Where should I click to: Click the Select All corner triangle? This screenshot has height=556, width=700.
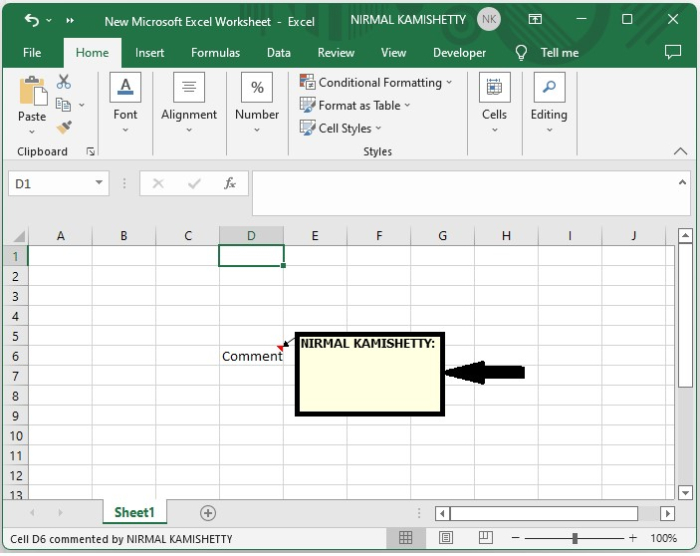[18, 235]
